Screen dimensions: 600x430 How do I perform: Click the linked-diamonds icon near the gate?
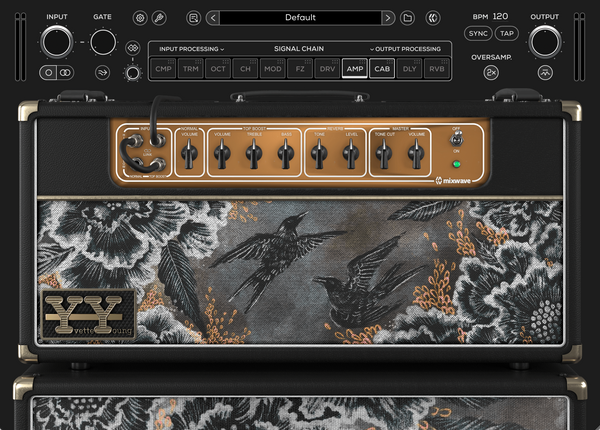[x=133, y=48]
